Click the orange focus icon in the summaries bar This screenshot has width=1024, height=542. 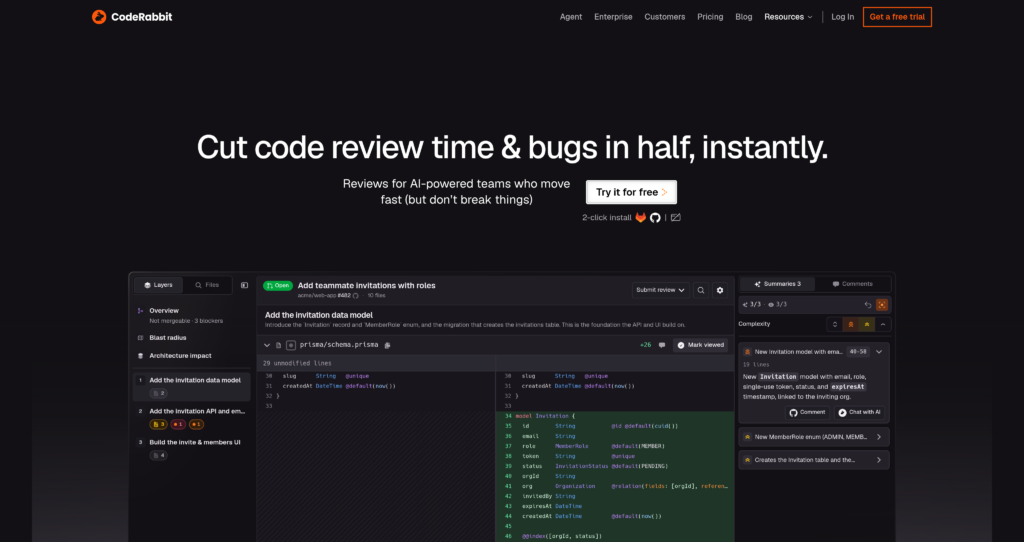tap(882, 305)
